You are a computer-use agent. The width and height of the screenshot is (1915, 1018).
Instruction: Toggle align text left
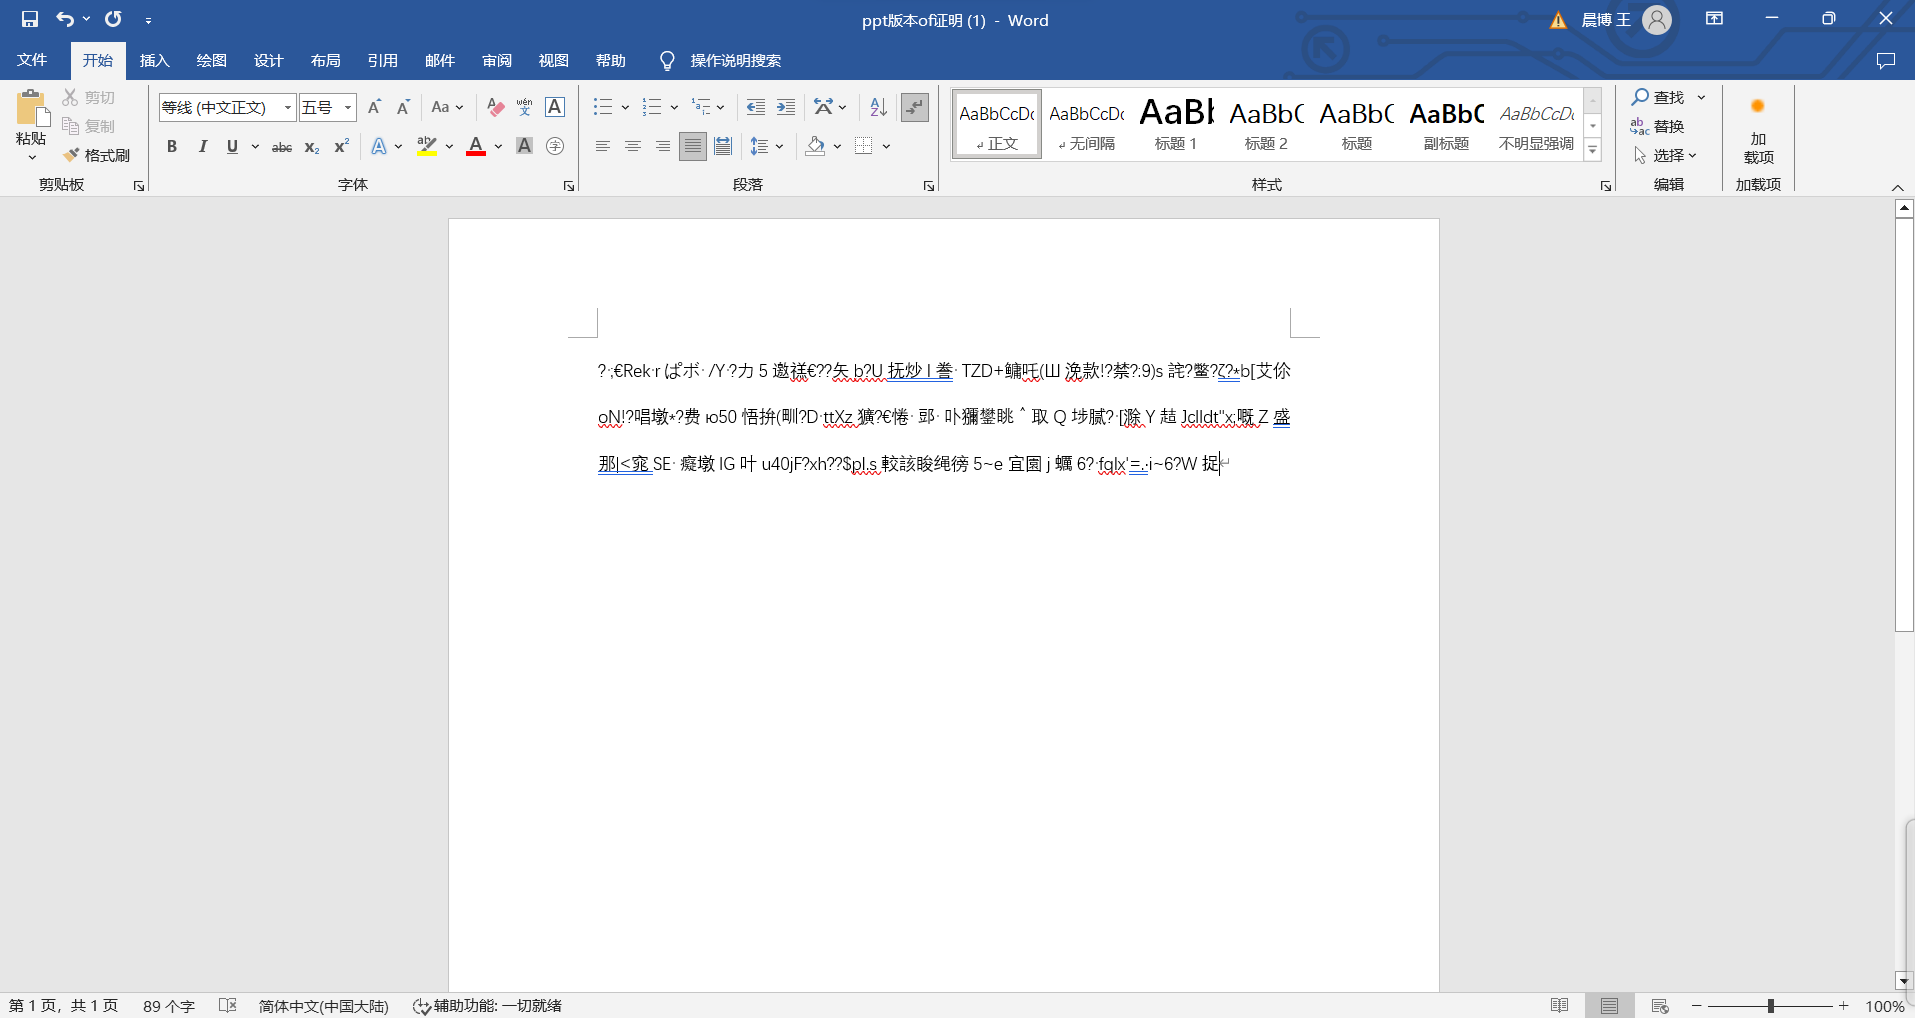(x=603, y=146)
